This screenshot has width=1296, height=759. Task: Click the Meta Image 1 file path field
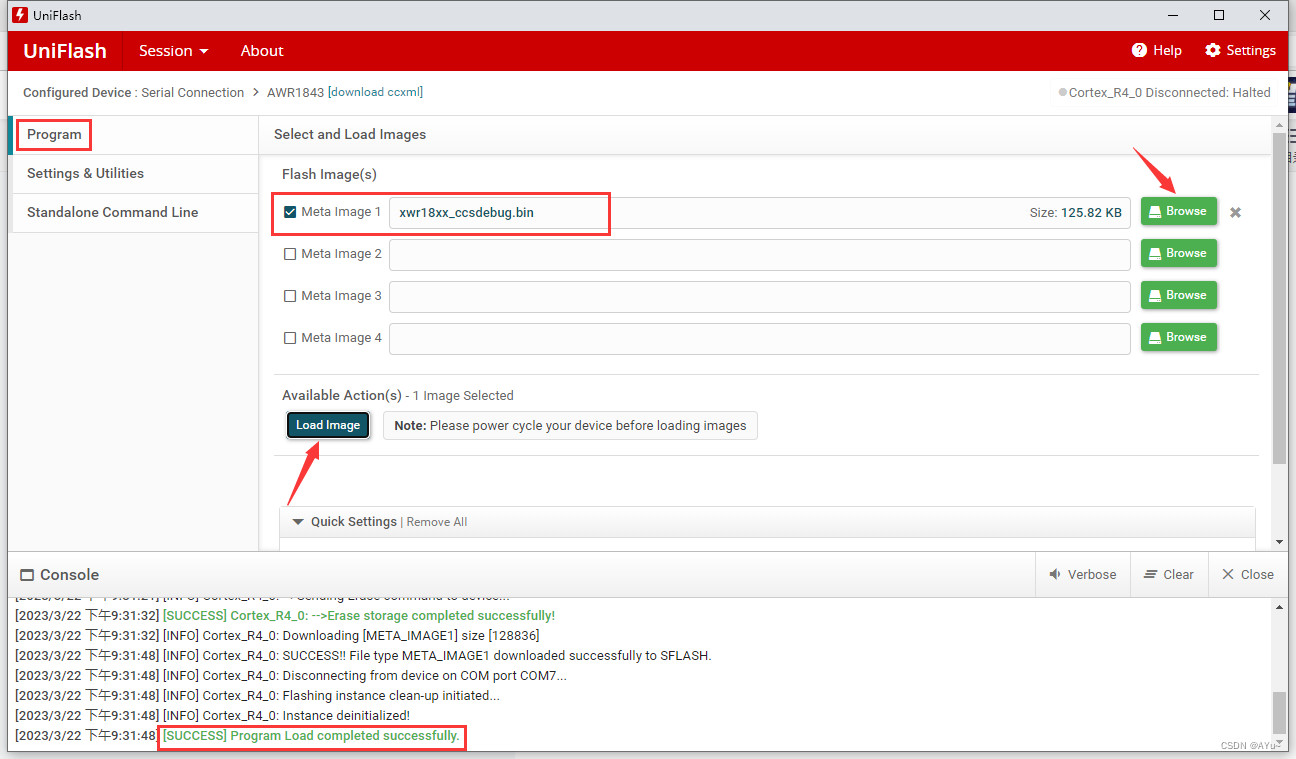click(760, 212)
